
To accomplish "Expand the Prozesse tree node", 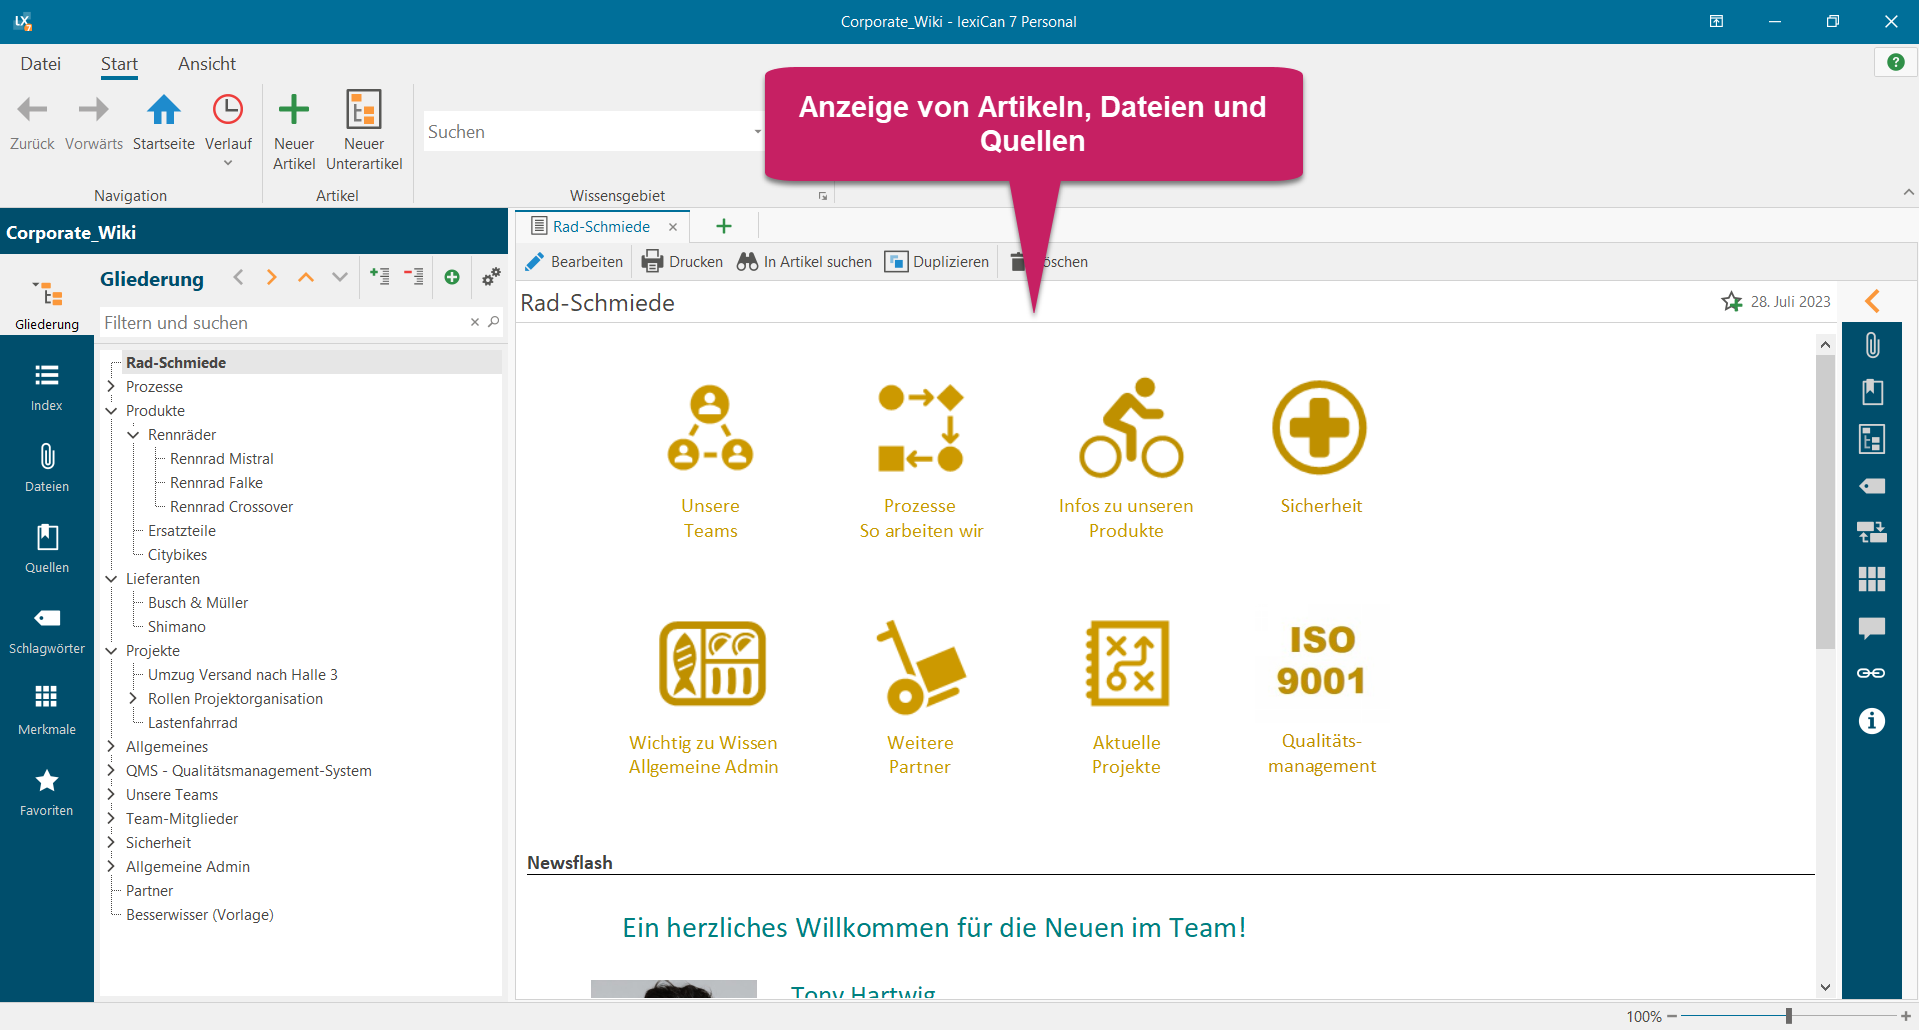I will point(111,387).
